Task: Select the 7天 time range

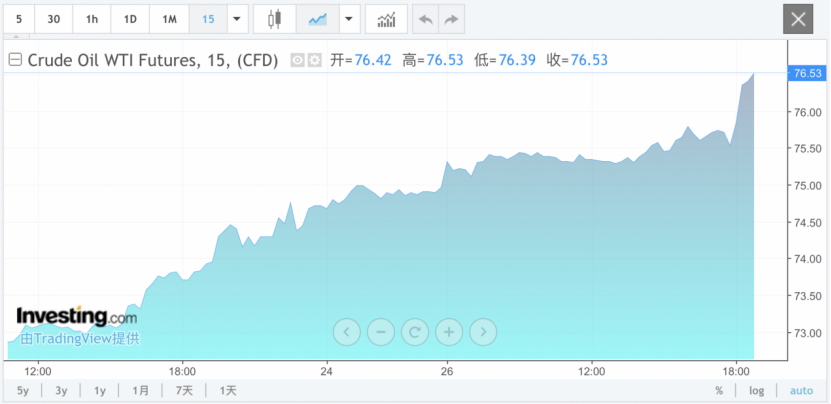Action: 184,391
